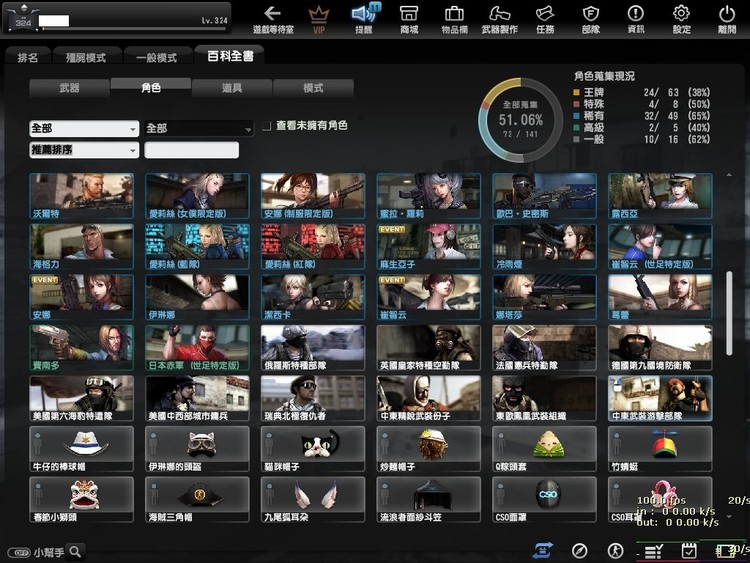750x563 pixels.
Task: Open the VIP crown icon
Action: [319, 19]
